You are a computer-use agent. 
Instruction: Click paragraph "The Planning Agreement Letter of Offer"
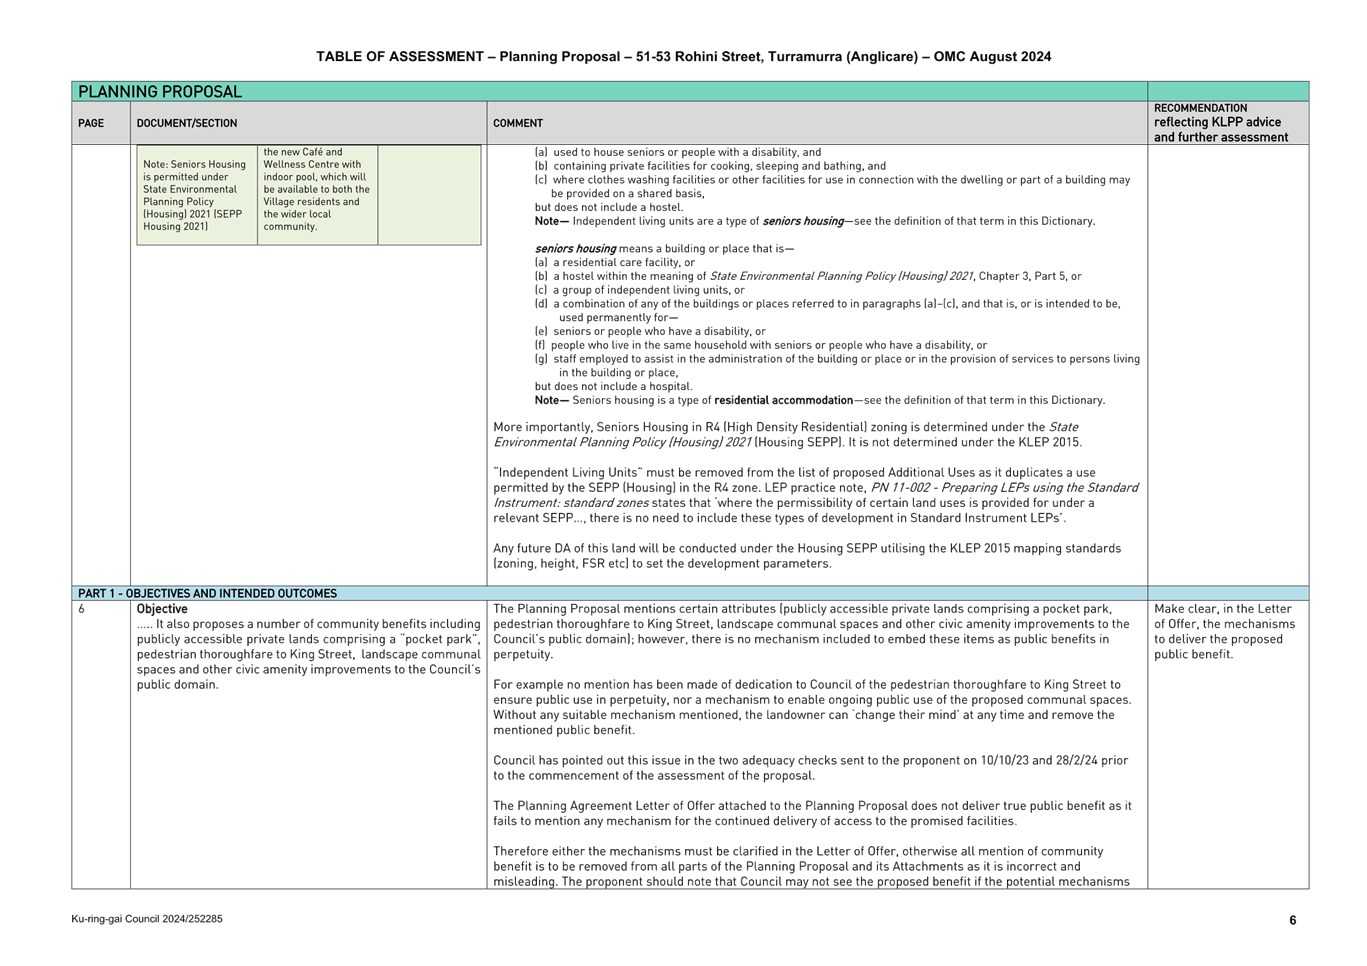pyautogui.click(x=813, y=813)
